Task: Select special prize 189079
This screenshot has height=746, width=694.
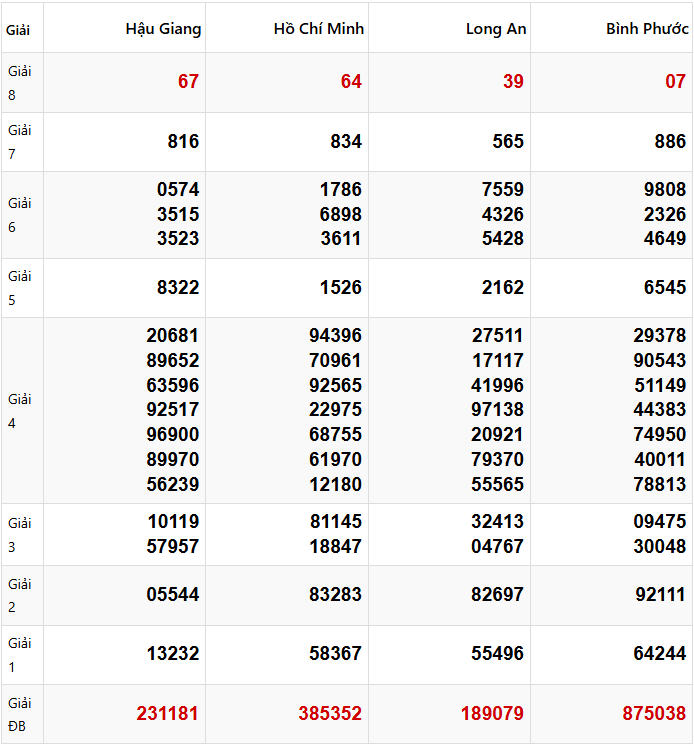Action: click(492, 713)
